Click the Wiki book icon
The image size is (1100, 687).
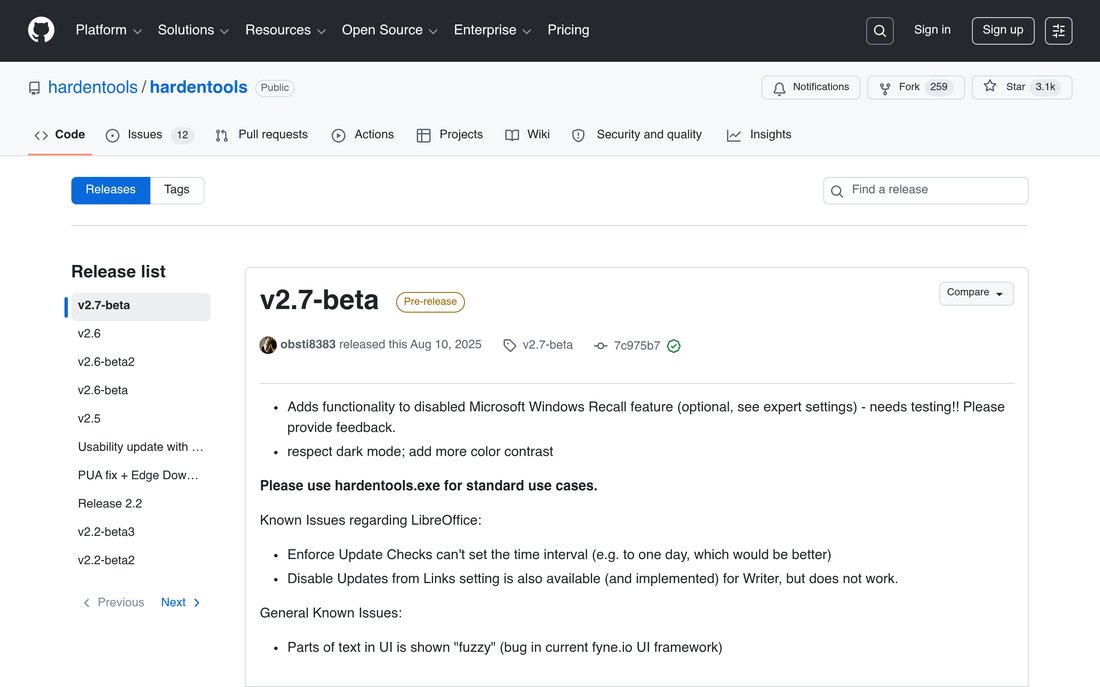[x=511, y=135]
